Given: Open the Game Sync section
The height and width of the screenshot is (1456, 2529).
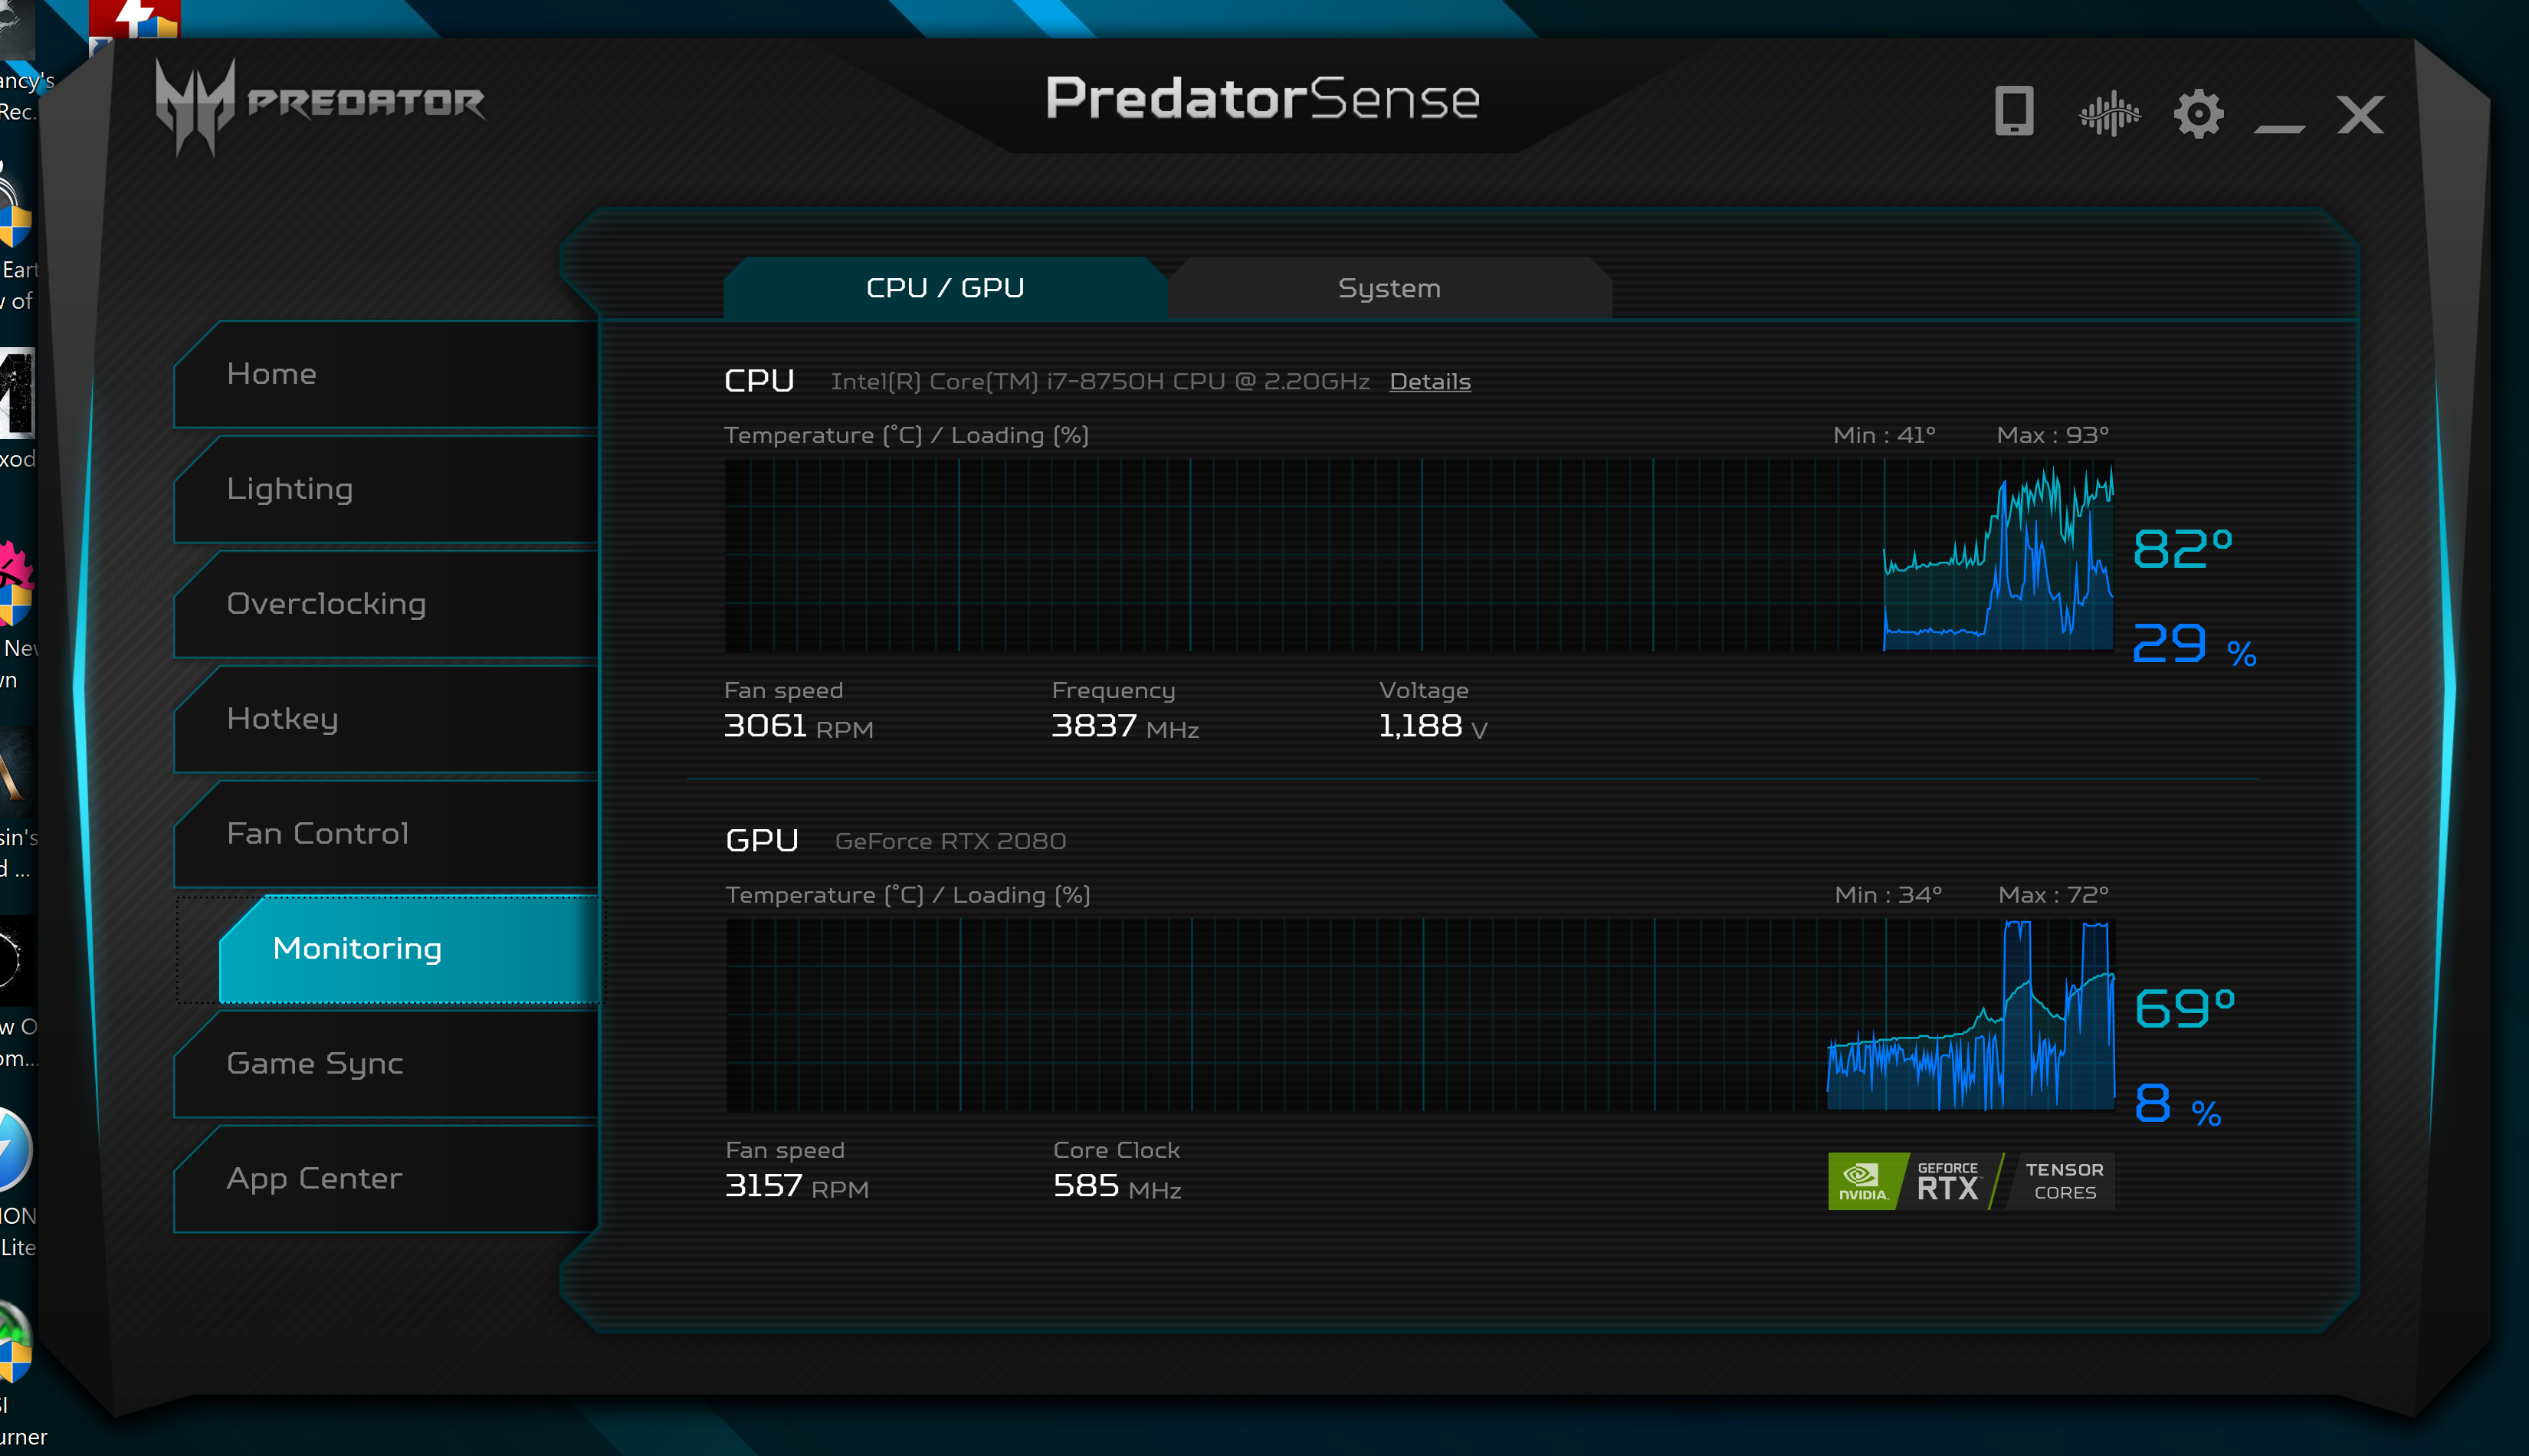Looking at the screenshot, I should click(386, 1064).
